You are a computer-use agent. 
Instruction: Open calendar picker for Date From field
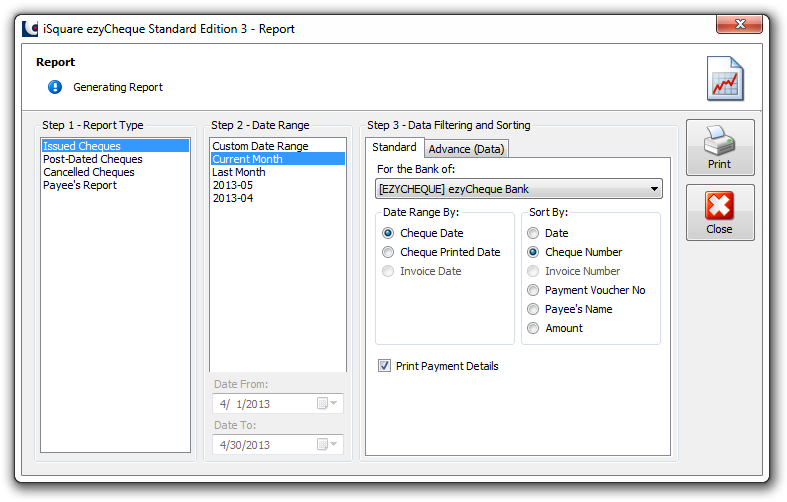click(x=327, y=404)
